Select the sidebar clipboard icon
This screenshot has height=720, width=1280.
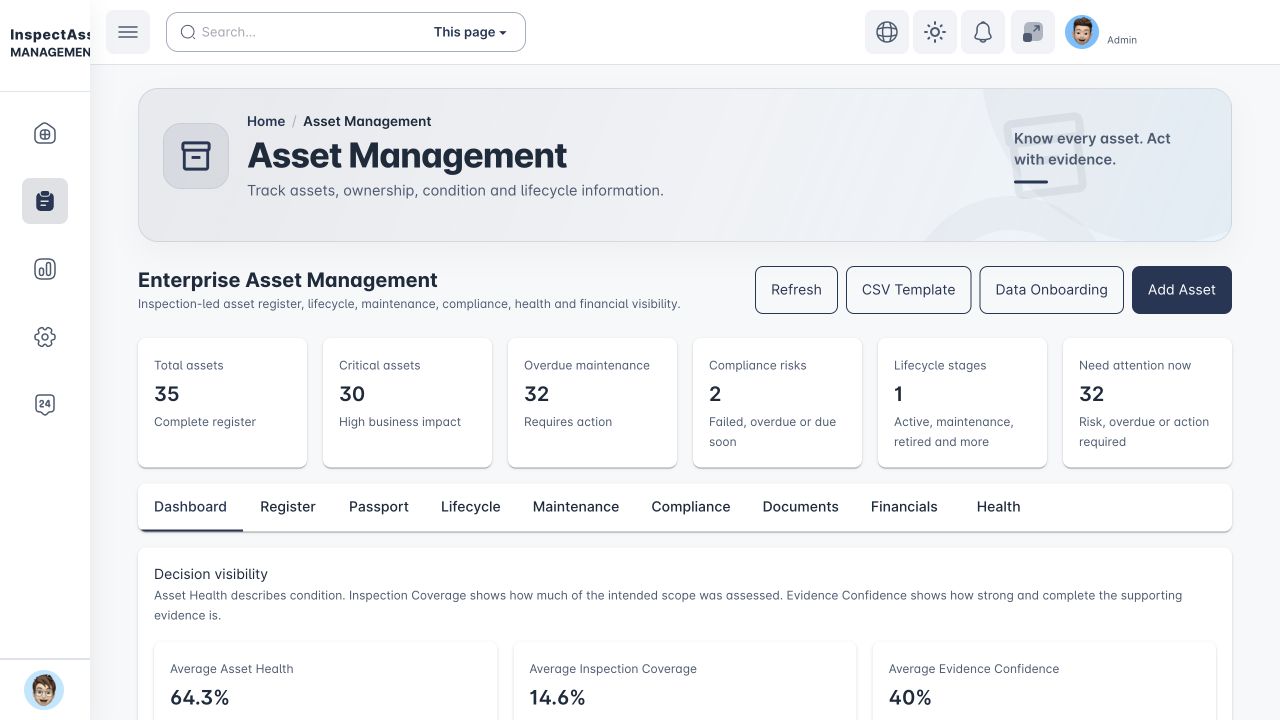pyautogui.click(x=45, y=201)
